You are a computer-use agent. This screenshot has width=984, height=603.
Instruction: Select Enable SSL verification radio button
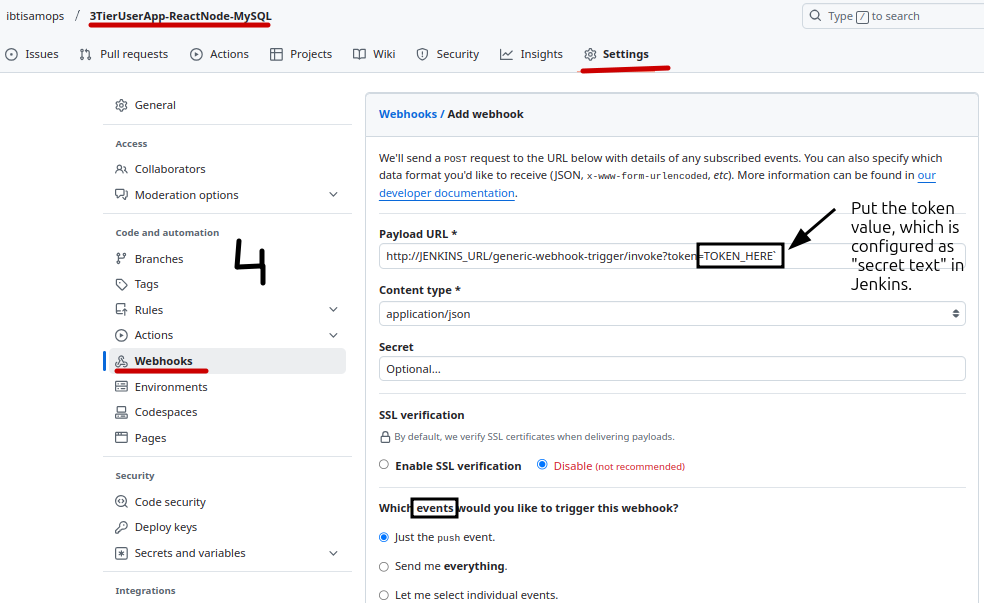pos(384,465)
